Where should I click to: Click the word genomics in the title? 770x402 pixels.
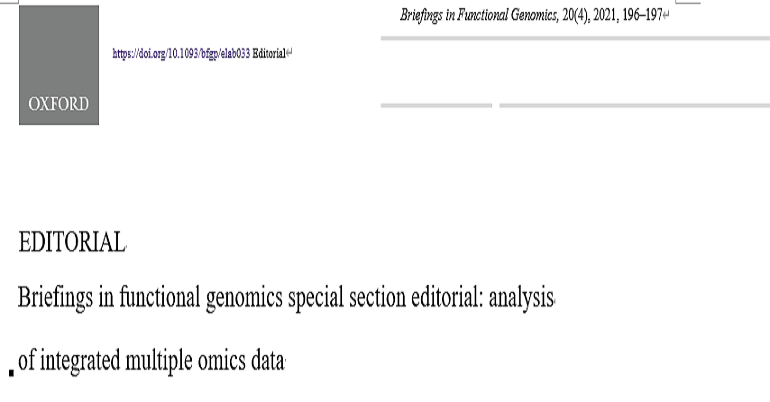click(x=244, y=298)
